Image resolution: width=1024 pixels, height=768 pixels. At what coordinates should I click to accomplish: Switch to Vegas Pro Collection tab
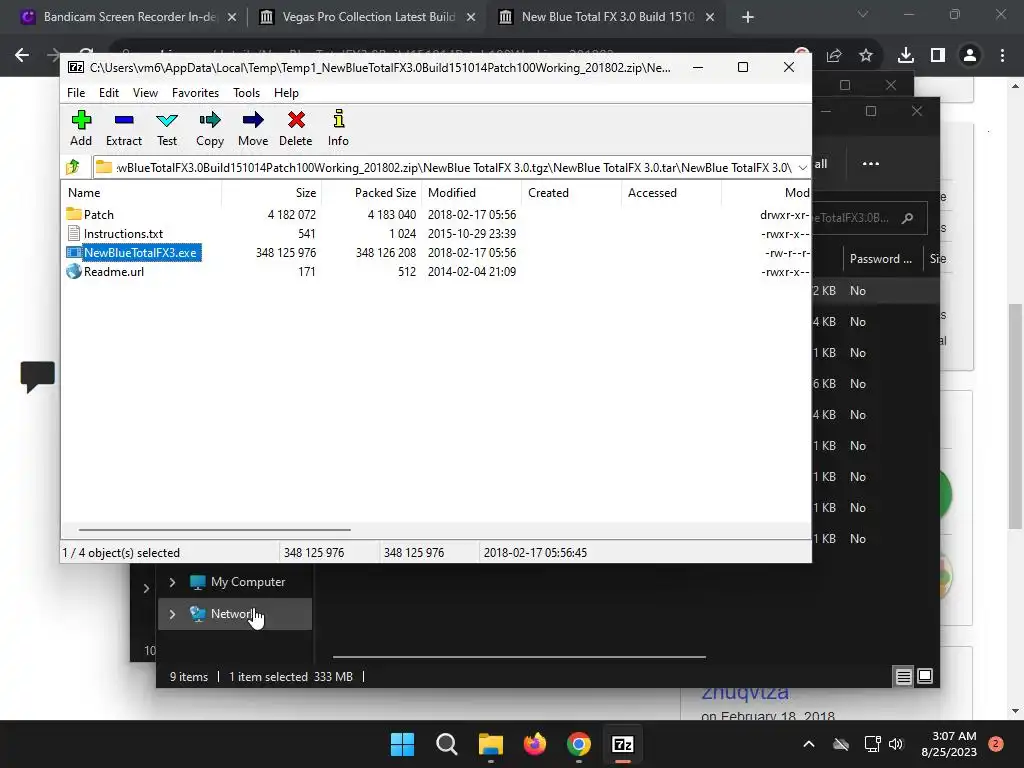(x=368, y=17)
